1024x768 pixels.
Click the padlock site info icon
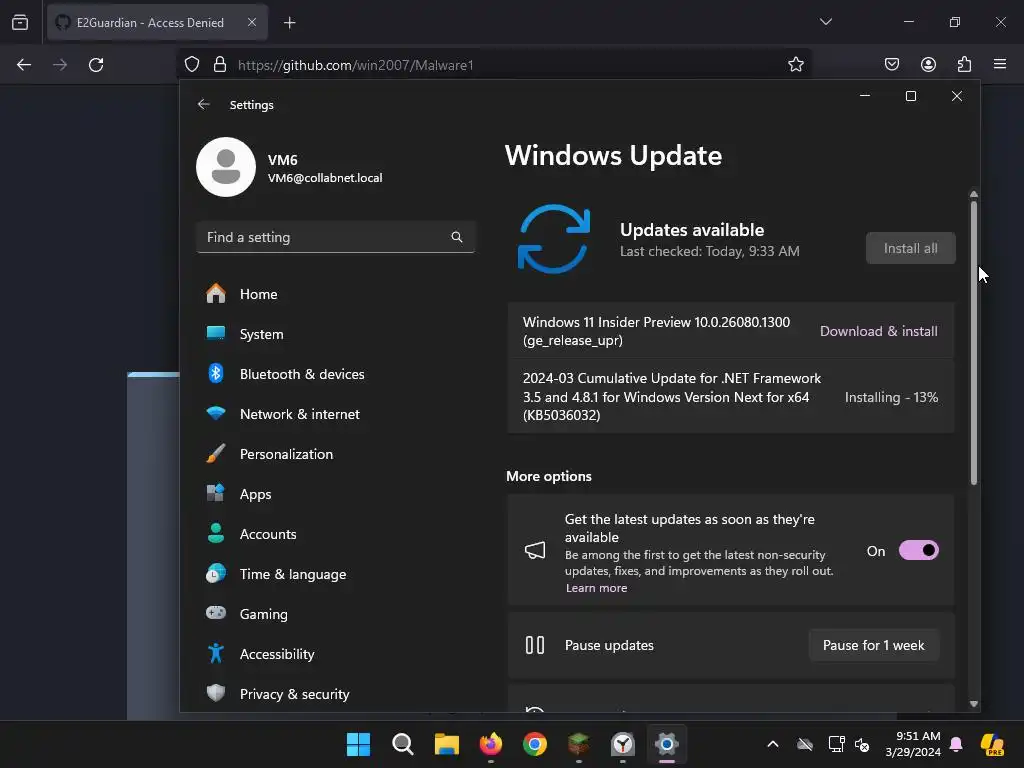(x=220, y=65)
